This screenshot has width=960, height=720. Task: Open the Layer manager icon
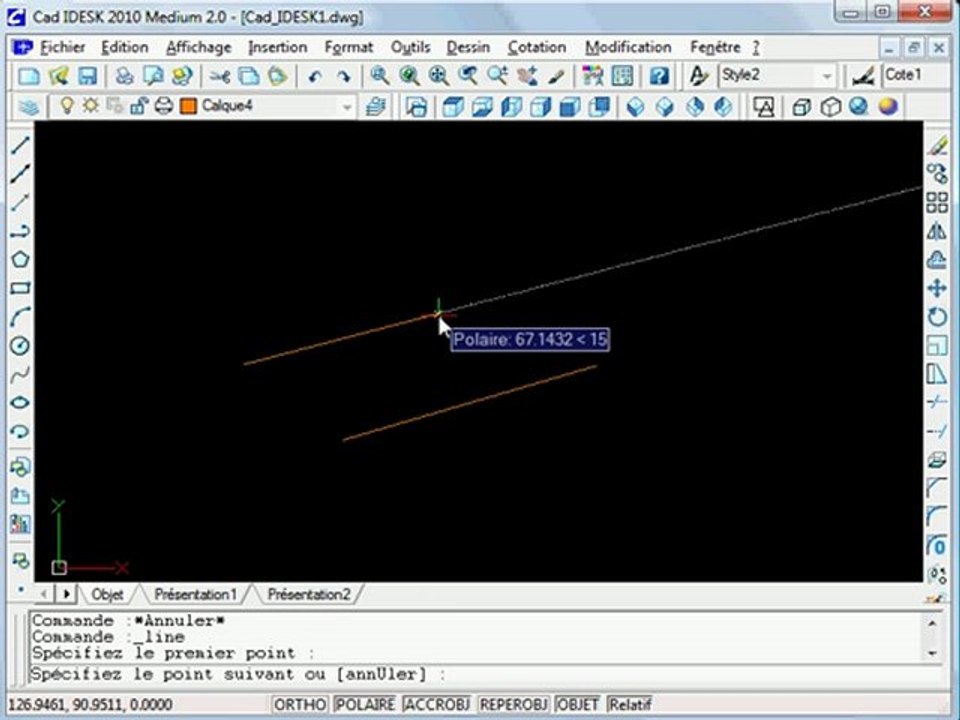(x=29, y=107)
